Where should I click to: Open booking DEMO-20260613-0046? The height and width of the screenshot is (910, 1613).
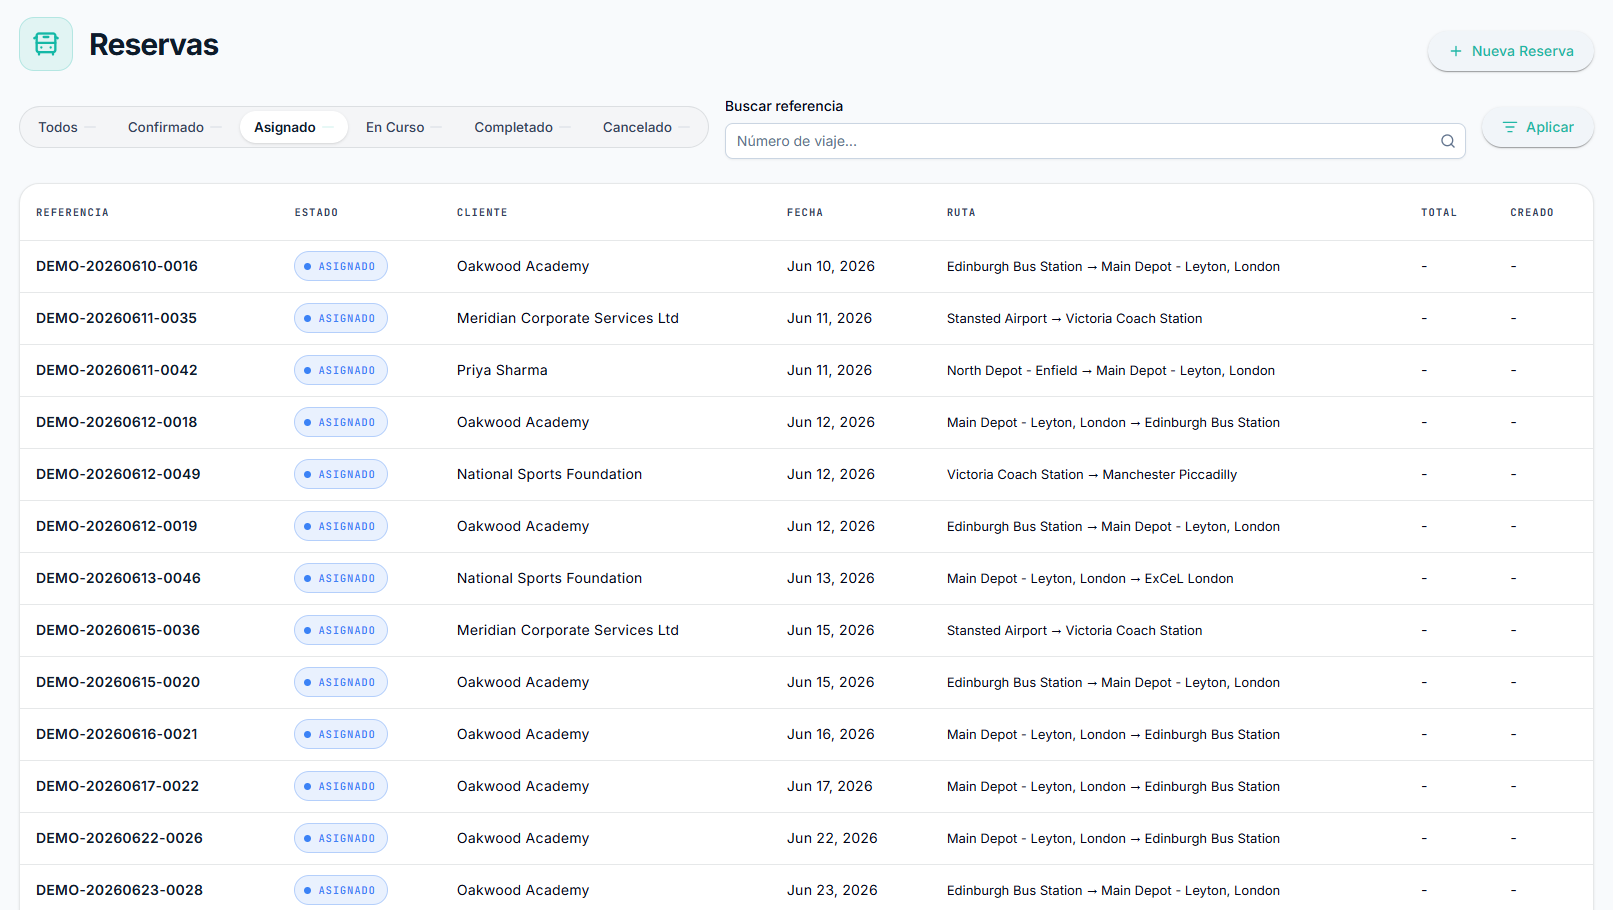pos(118,578)
